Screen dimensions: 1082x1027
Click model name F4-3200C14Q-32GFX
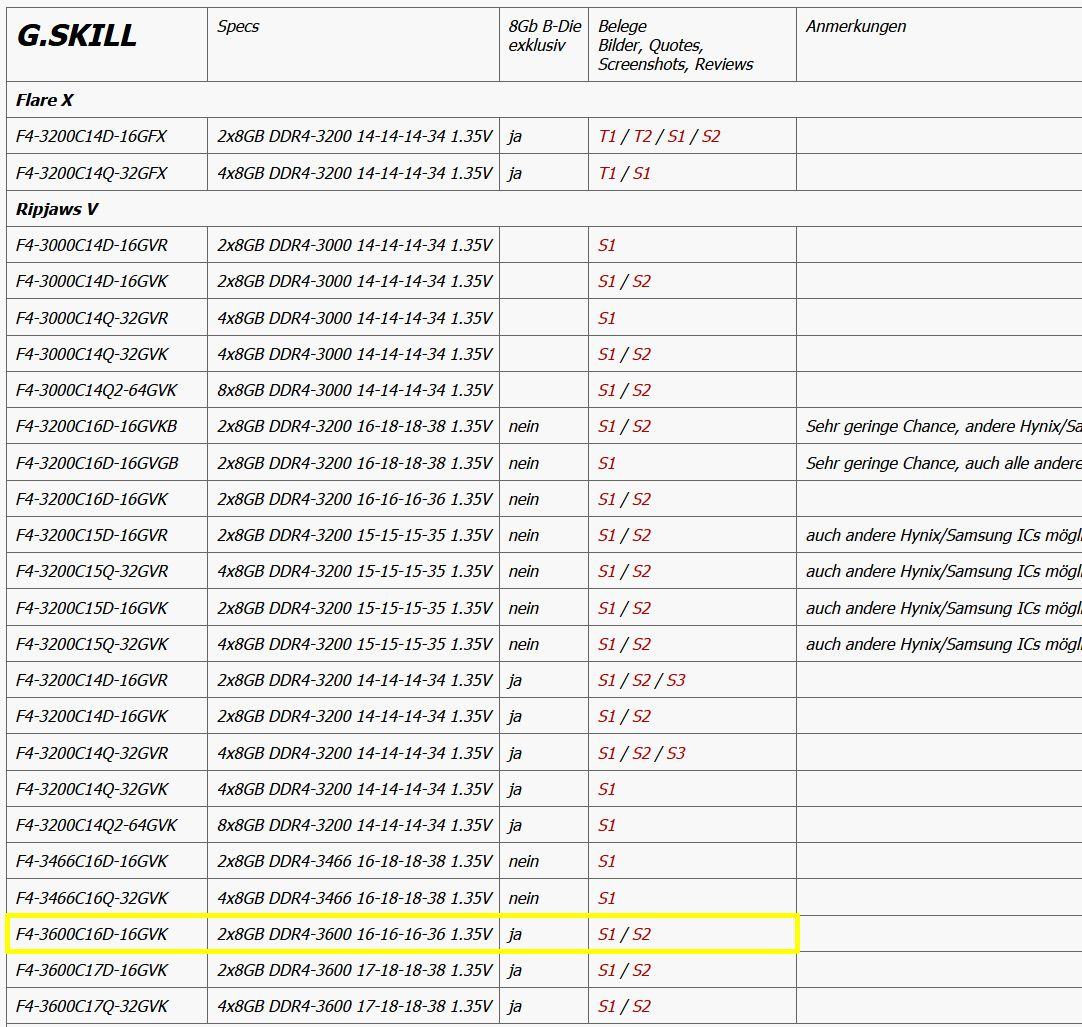click(91, 173)
